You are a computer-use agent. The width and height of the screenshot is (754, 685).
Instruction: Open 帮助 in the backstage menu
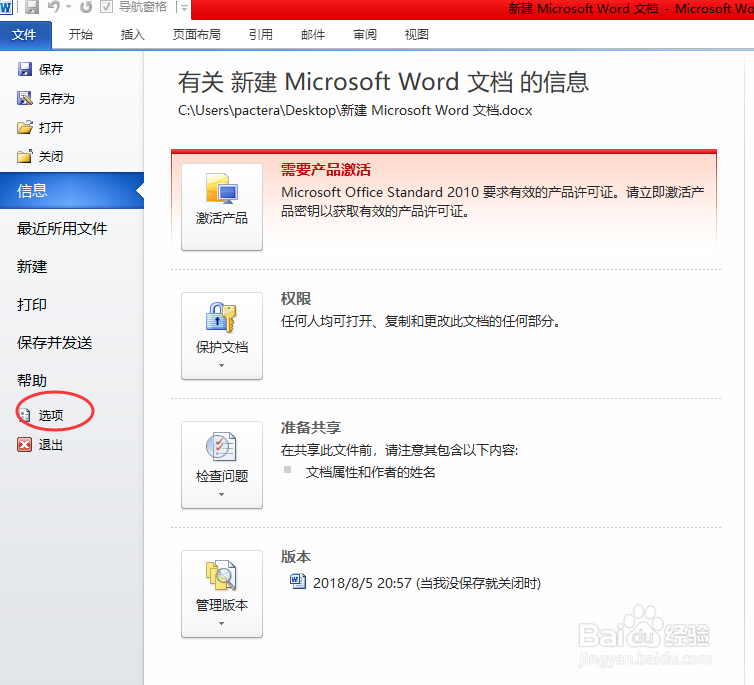32,380
